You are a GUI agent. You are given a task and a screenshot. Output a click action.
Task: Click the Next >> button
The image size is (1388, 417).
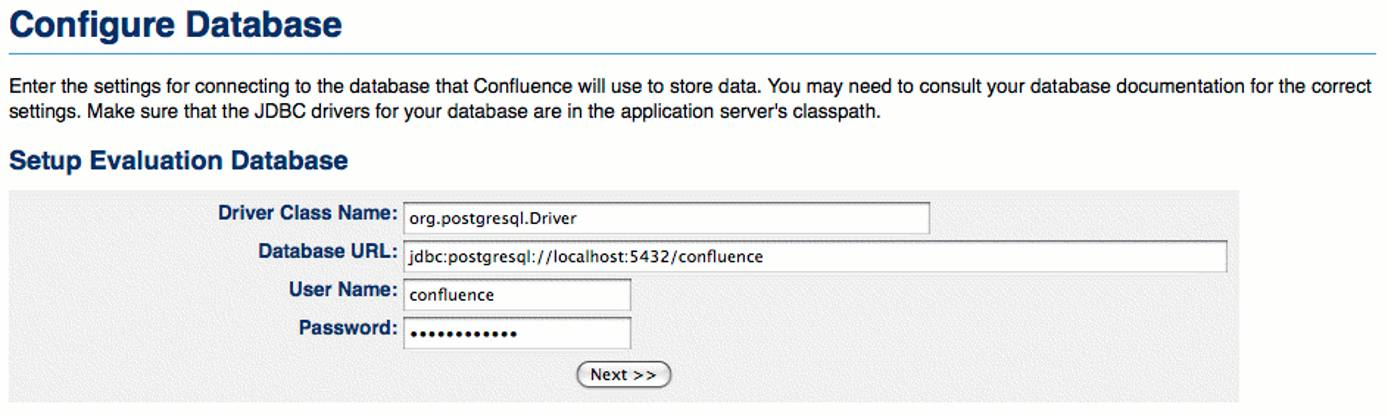click(x=623, y=375)
